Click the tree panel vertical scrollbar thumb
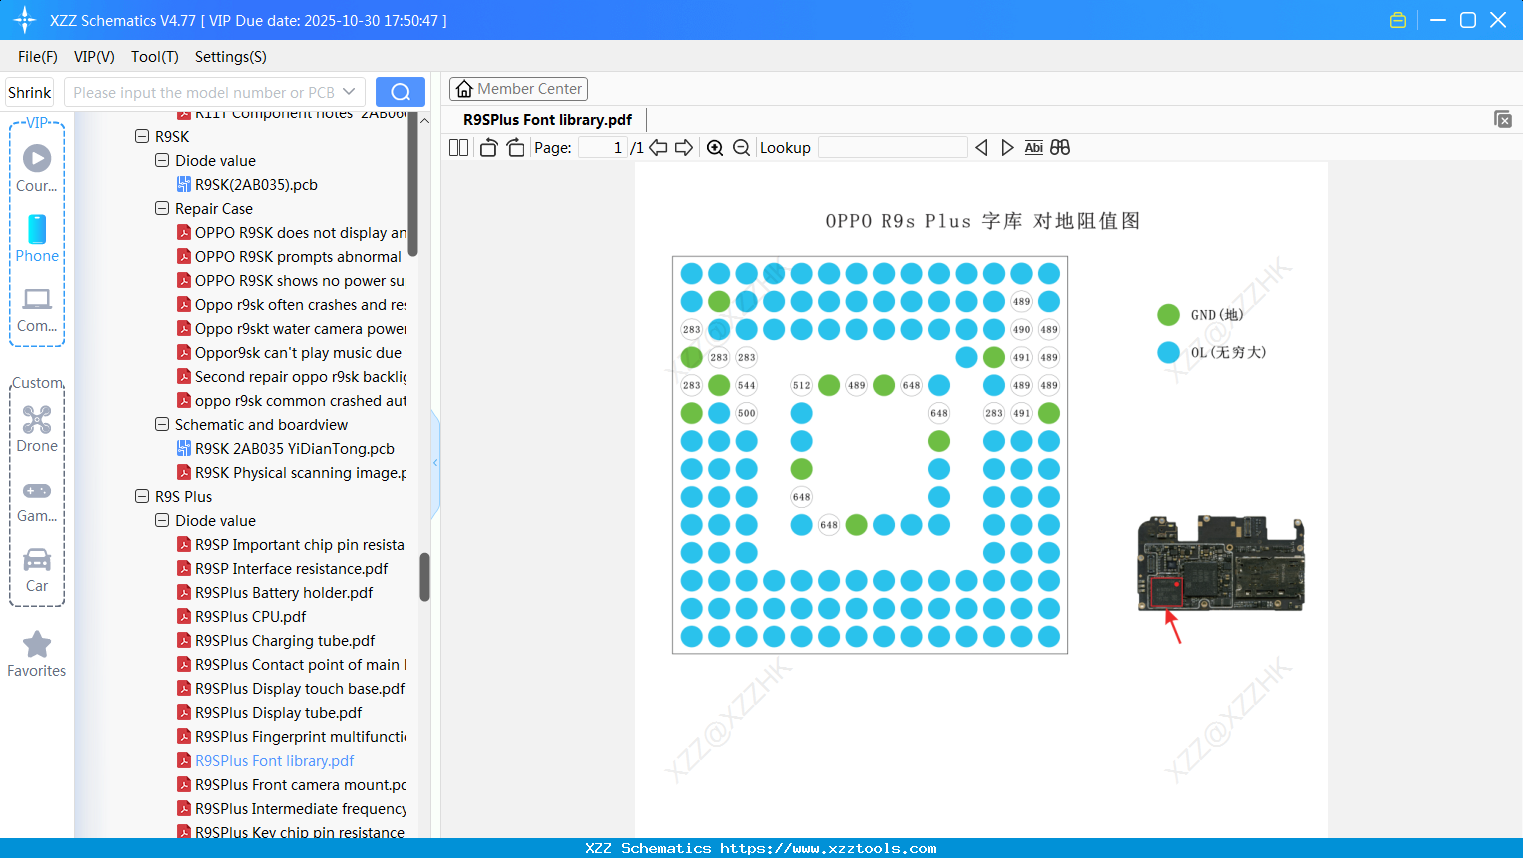This screenshot has width=1523, height=858. point(424,577)
